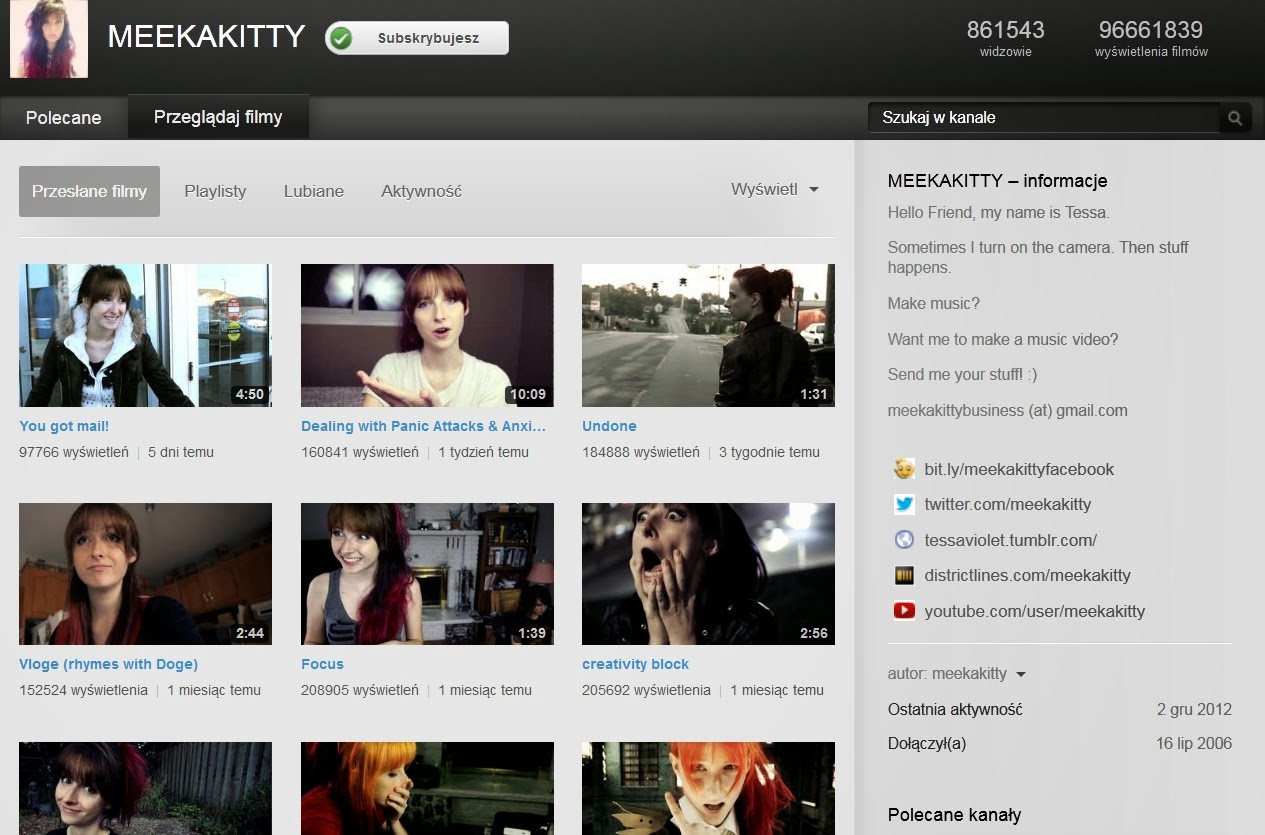This screenshot has height=835, width=1265.
Task: Play the You got mail! thumbnail
Action: coord(145,335)
